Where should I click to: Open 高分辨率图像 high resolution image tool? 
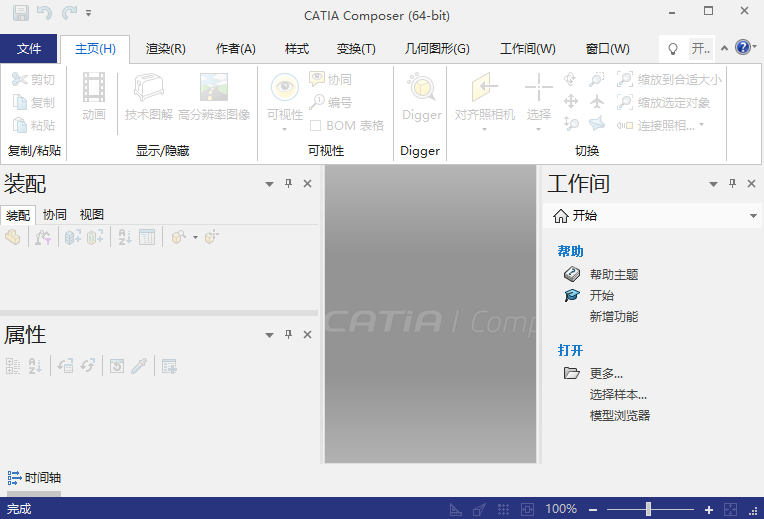214,96
